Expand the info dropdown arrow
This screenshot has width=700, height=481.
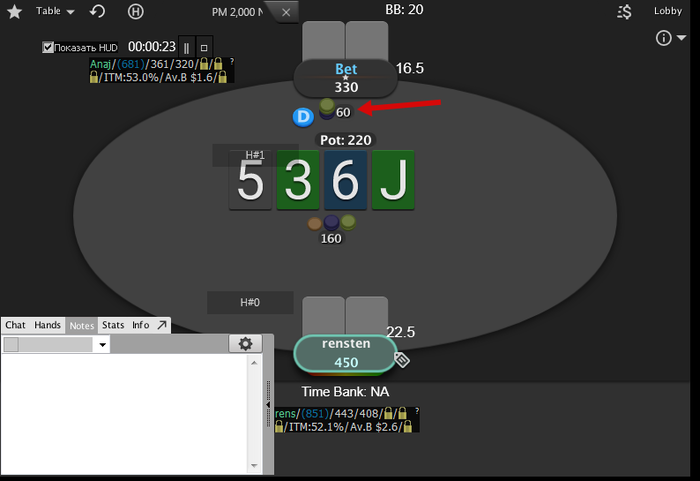681,38
